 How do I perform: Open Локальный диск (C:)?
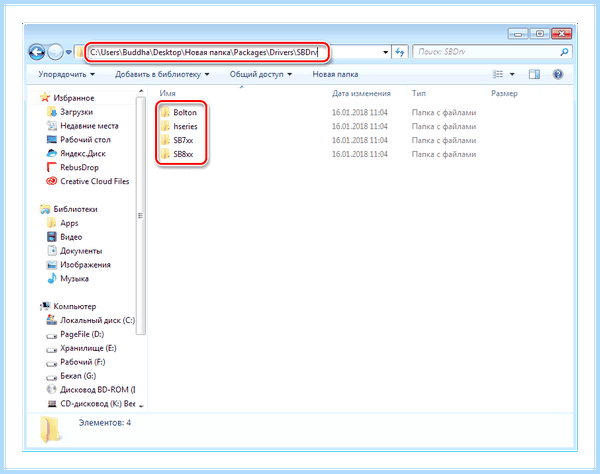pyautogui.click(x=97, y=320)
